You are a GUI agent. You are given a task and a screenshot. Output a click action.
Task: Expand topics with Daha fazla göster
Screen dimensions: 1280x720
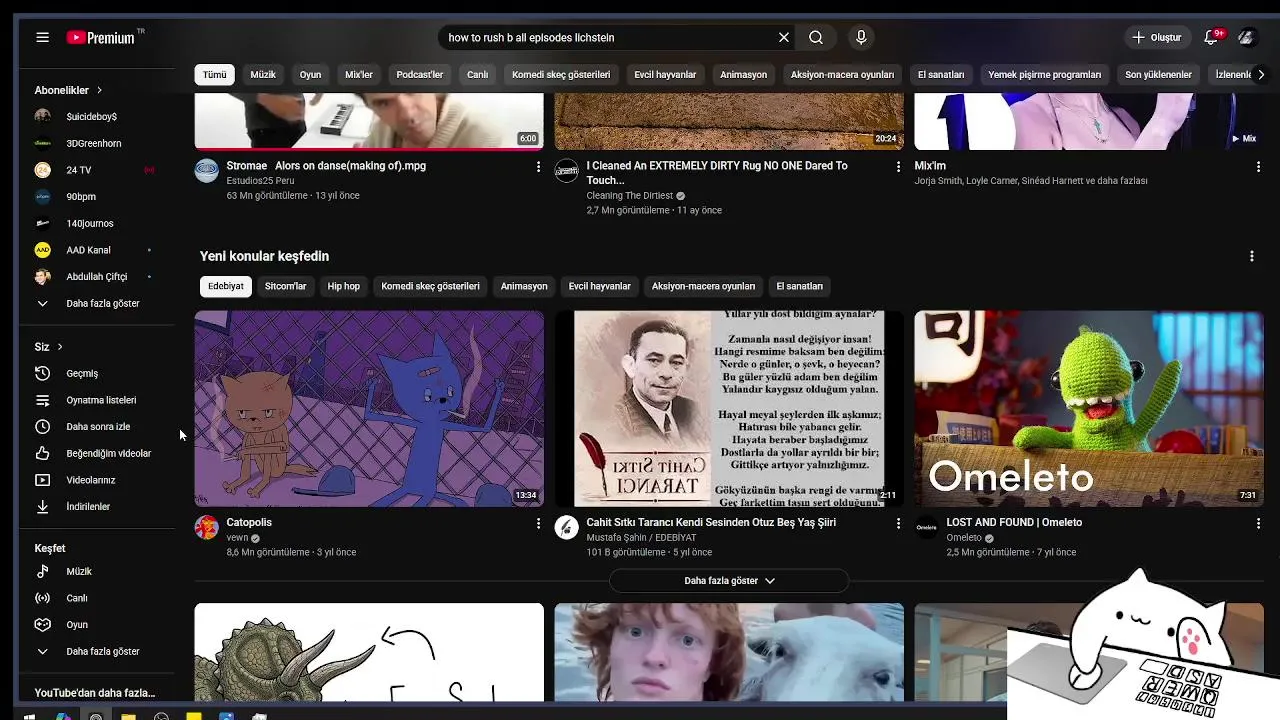[729, 581]
